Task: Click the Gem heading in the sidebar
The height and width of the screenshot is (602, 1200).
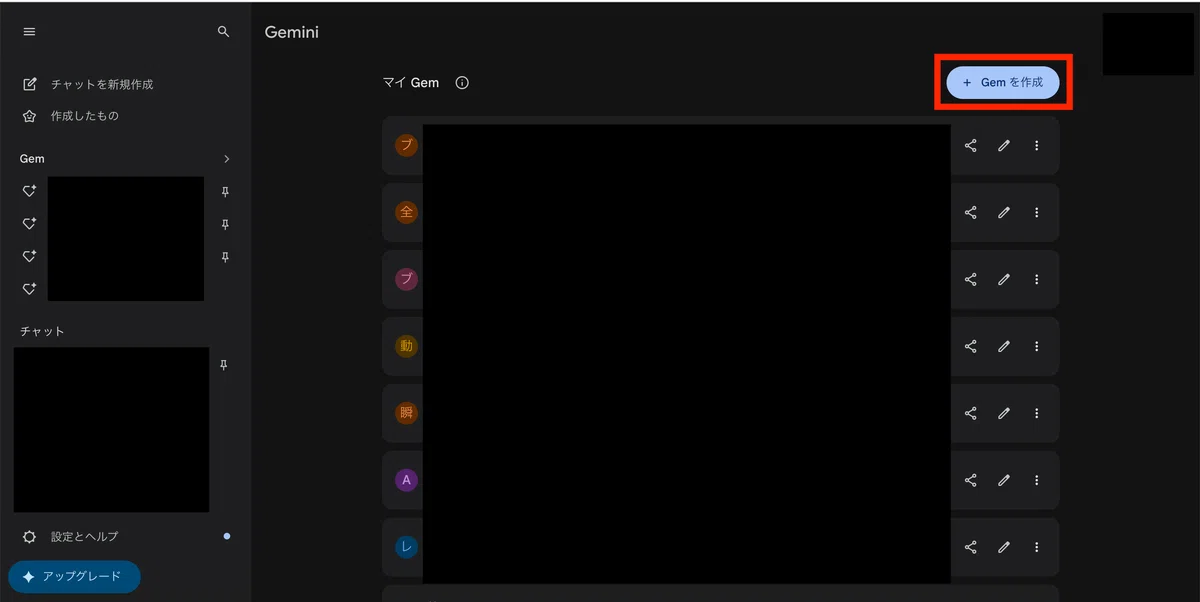Action: 32,159
